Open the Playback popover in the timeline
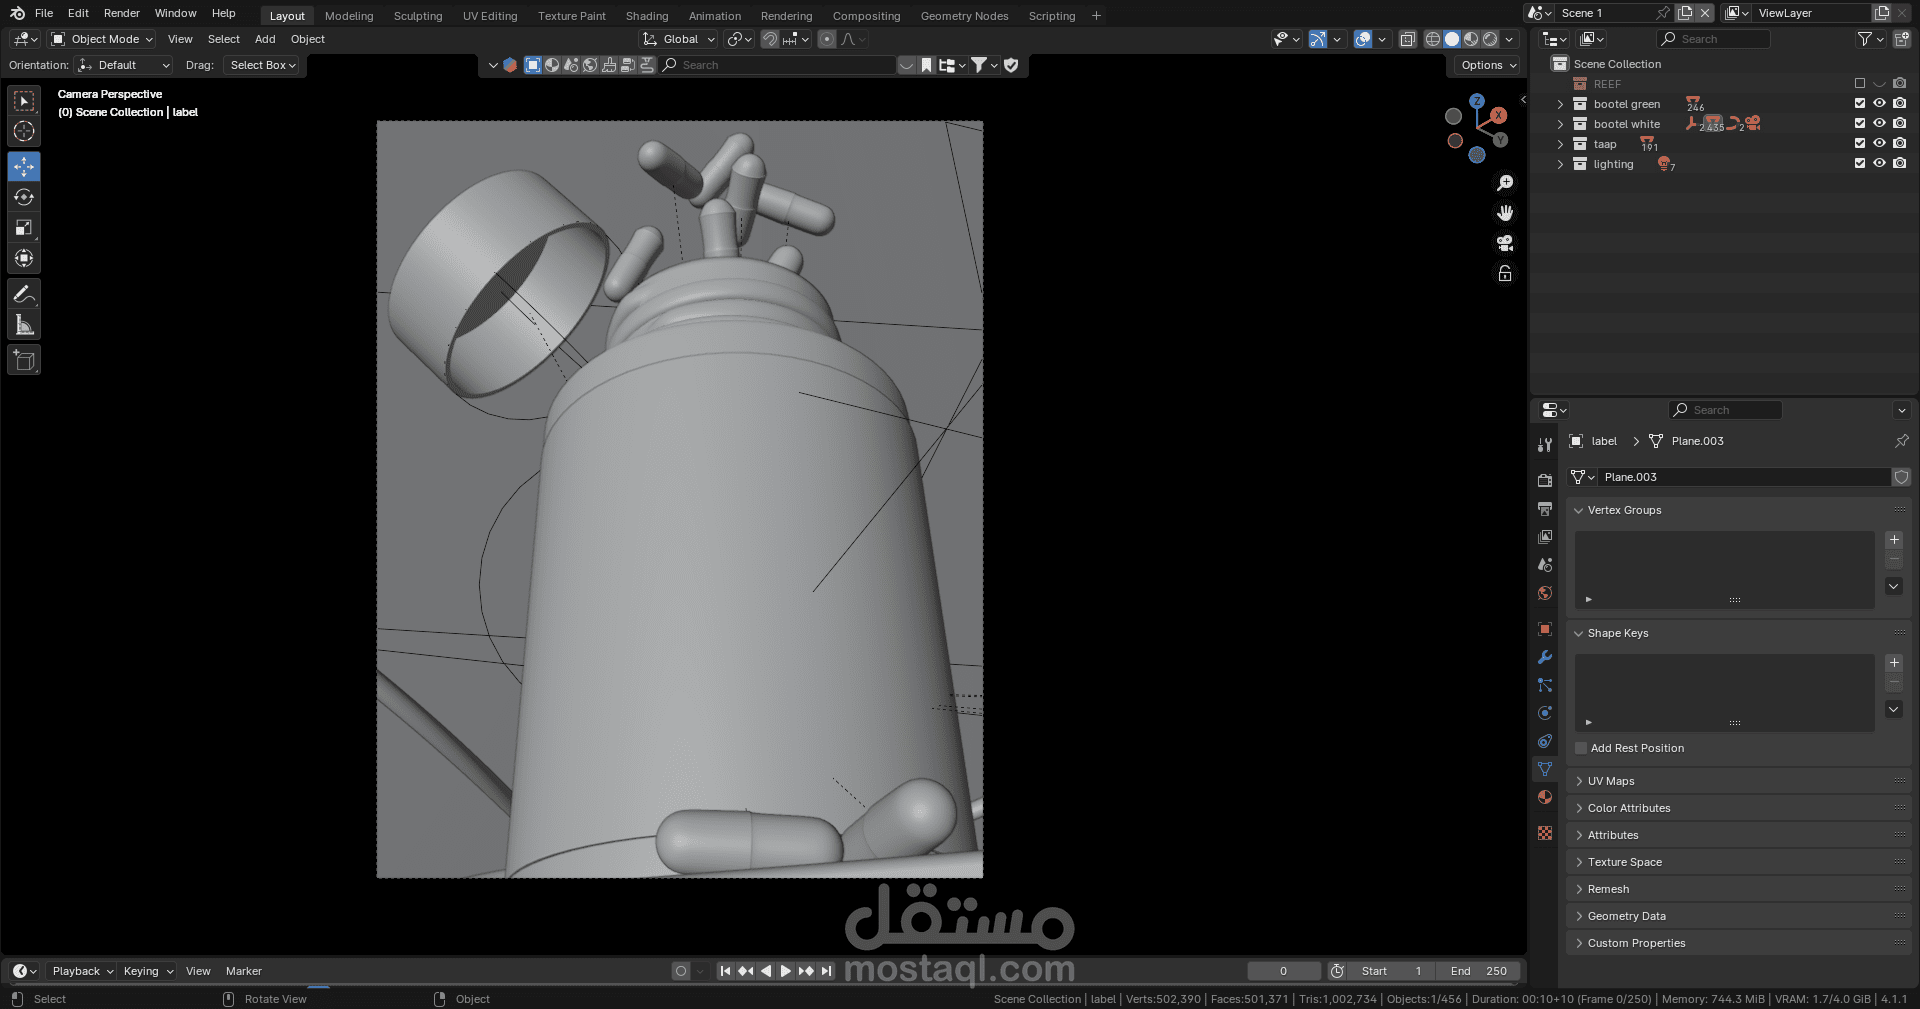1920x1009 pixels. point(82,971)
